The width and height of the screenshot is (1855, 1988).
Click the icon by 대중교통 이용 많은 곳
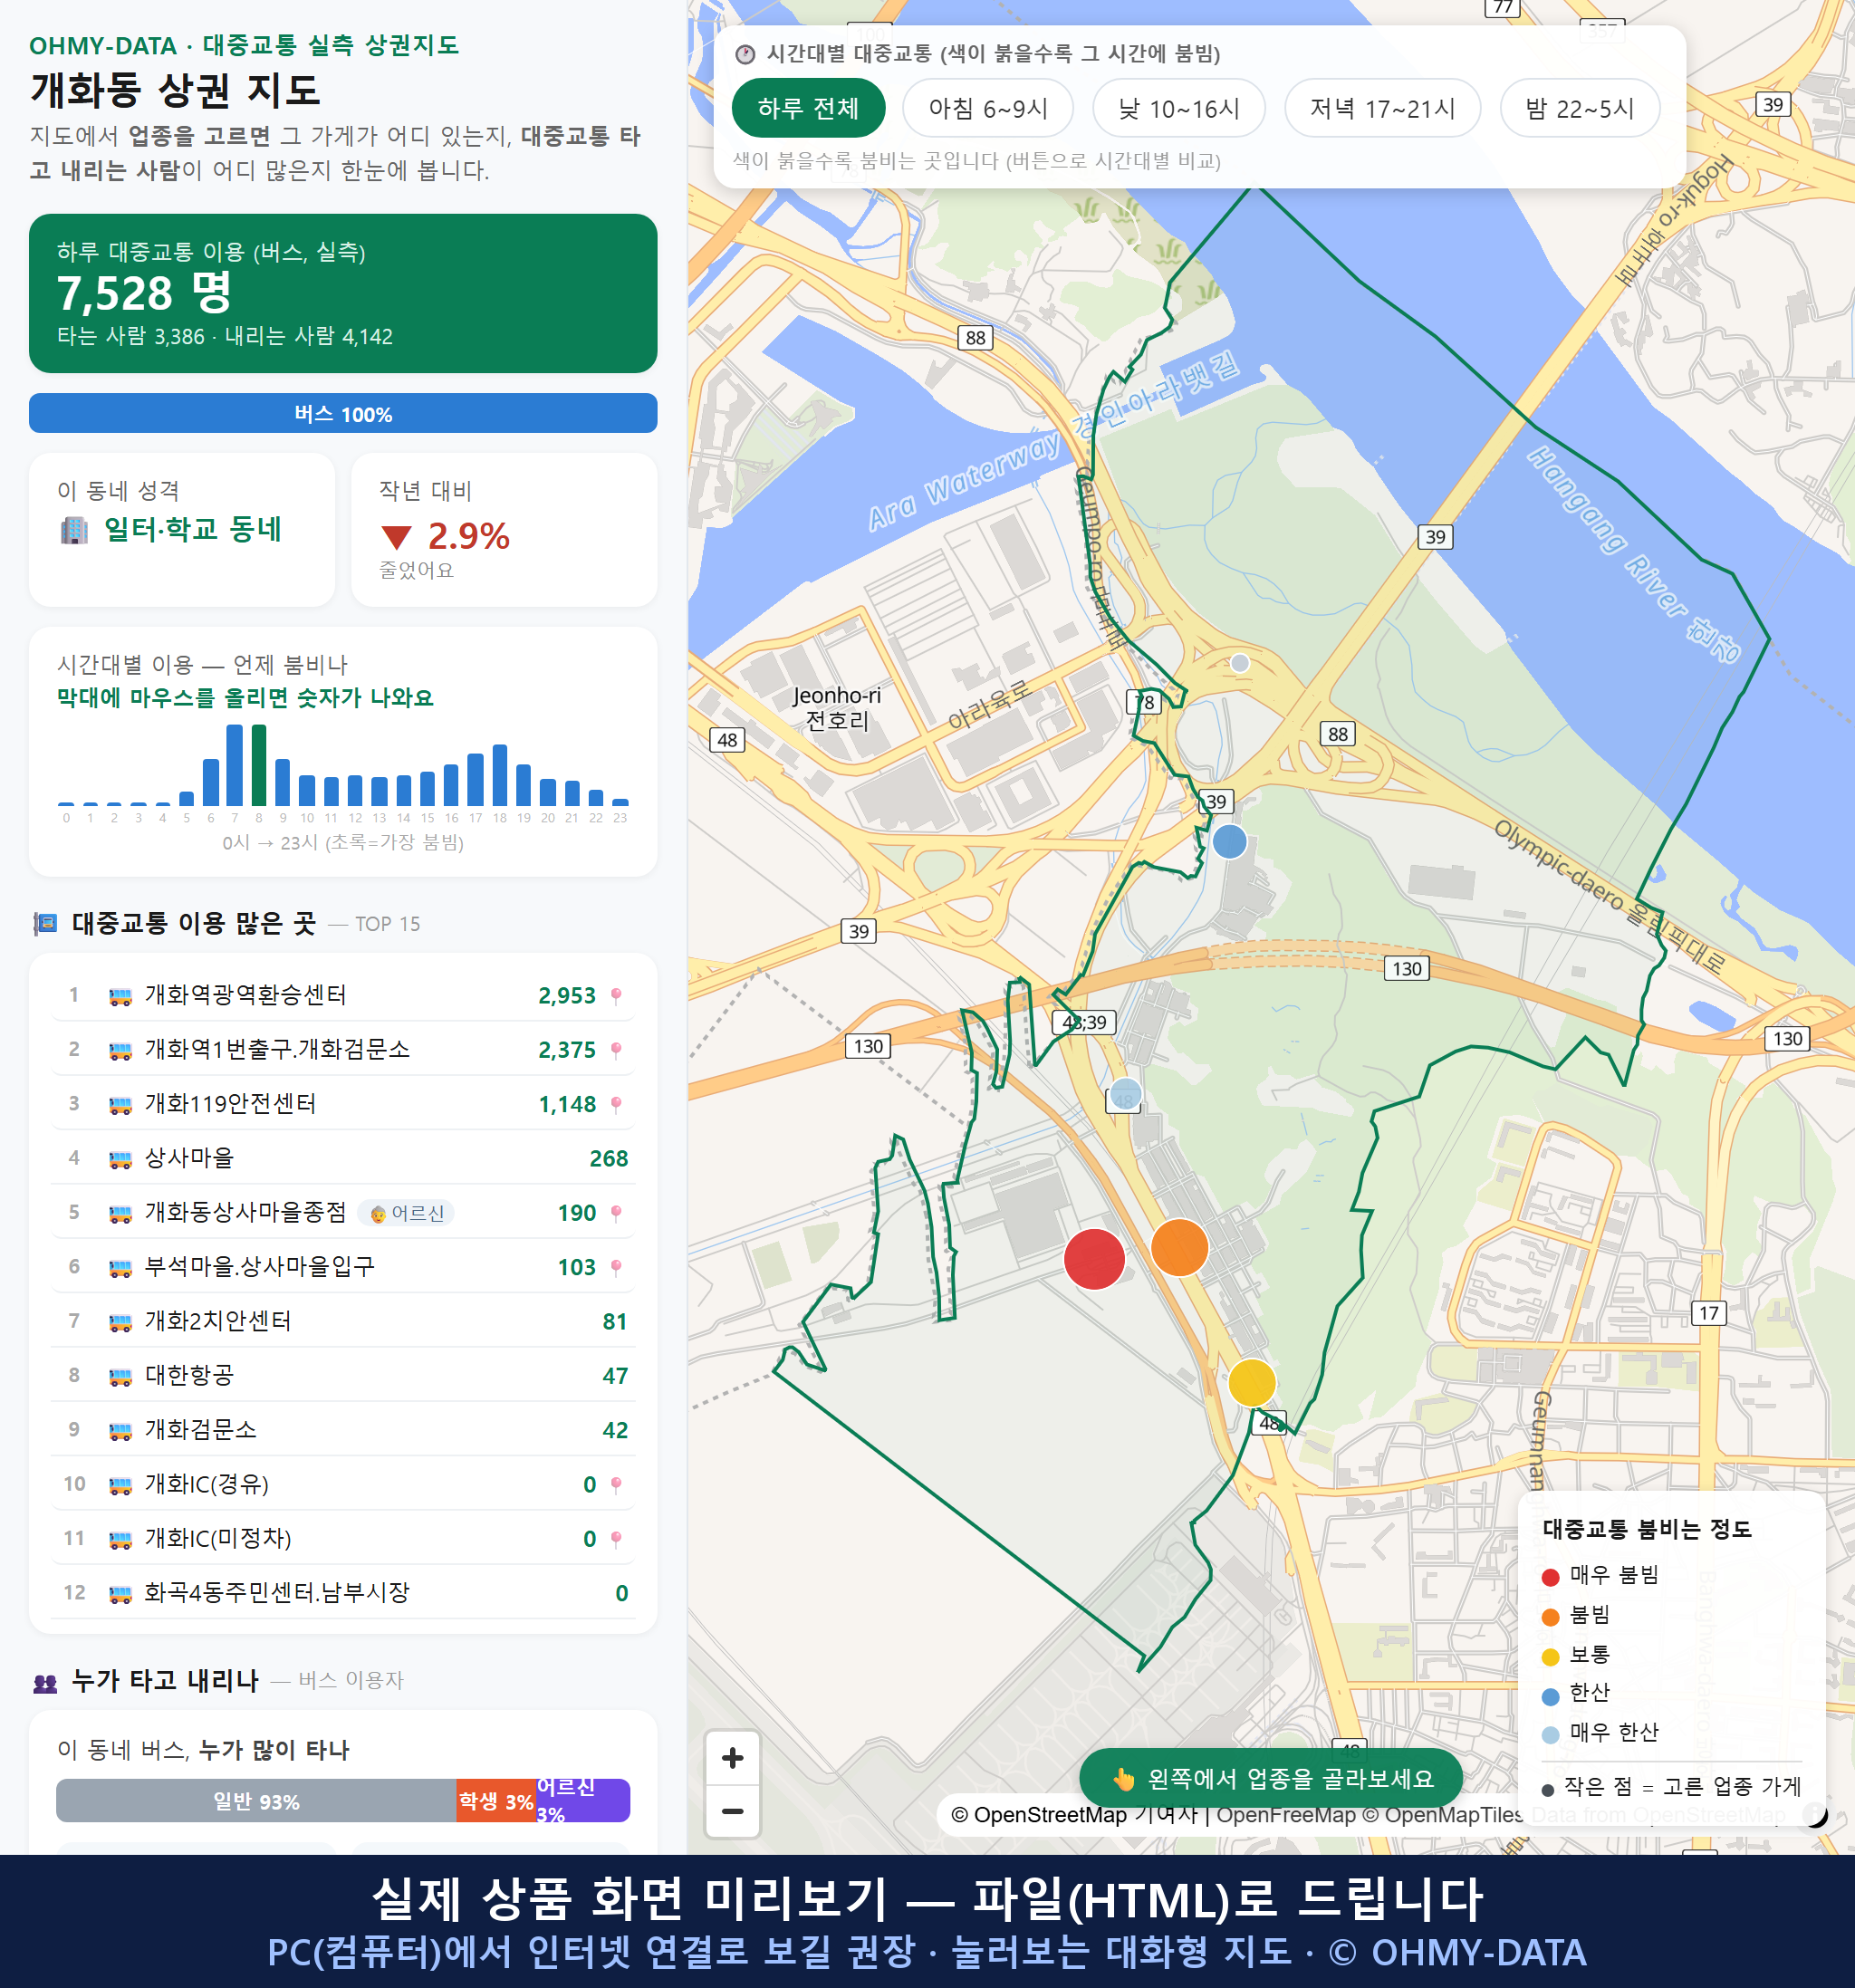click(x=45, y=924)
